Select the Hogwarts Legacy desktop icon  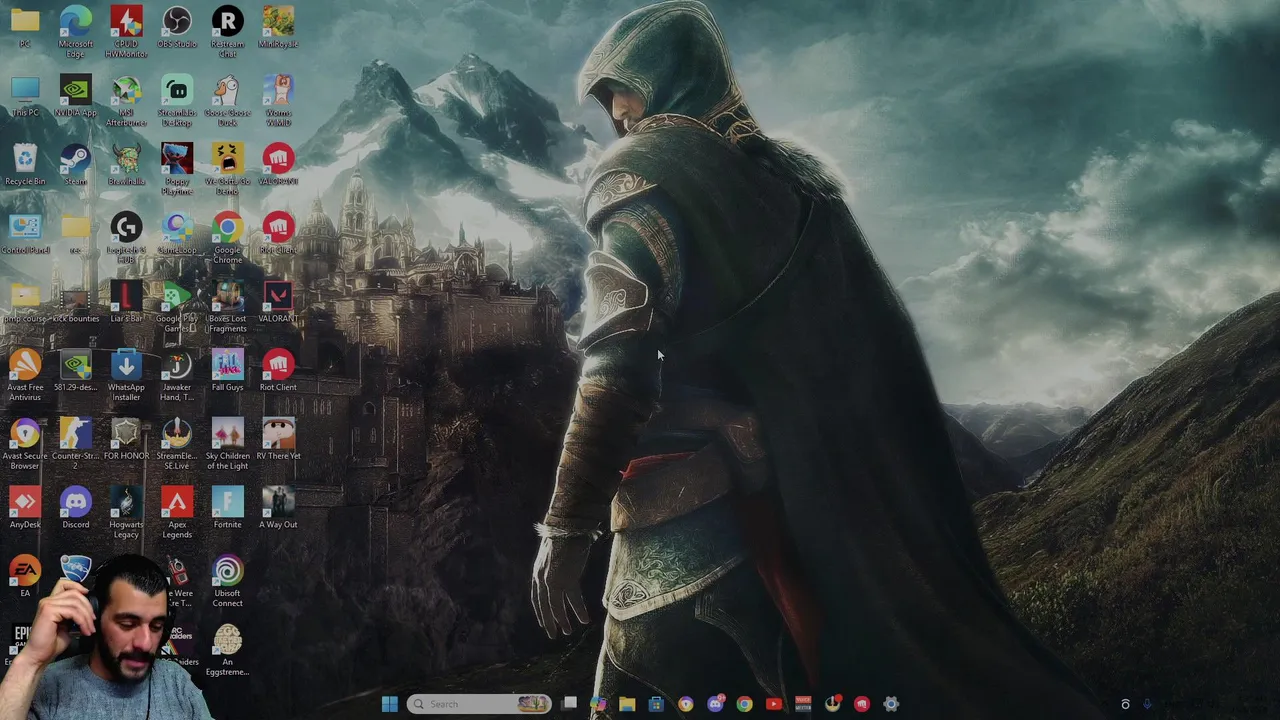126,512
